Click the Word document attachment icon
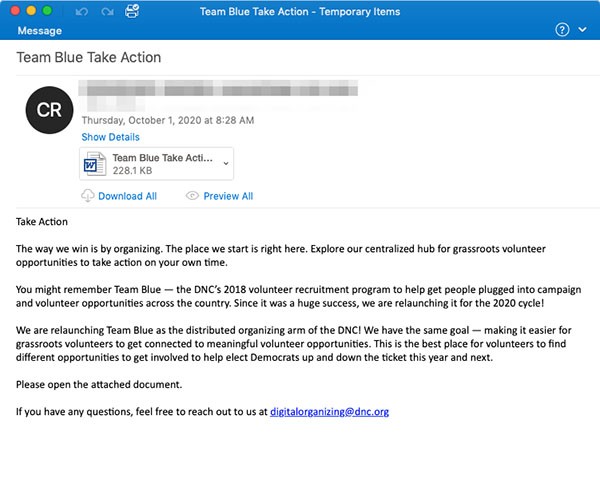 pyautogui.click(x=95, y=164)
